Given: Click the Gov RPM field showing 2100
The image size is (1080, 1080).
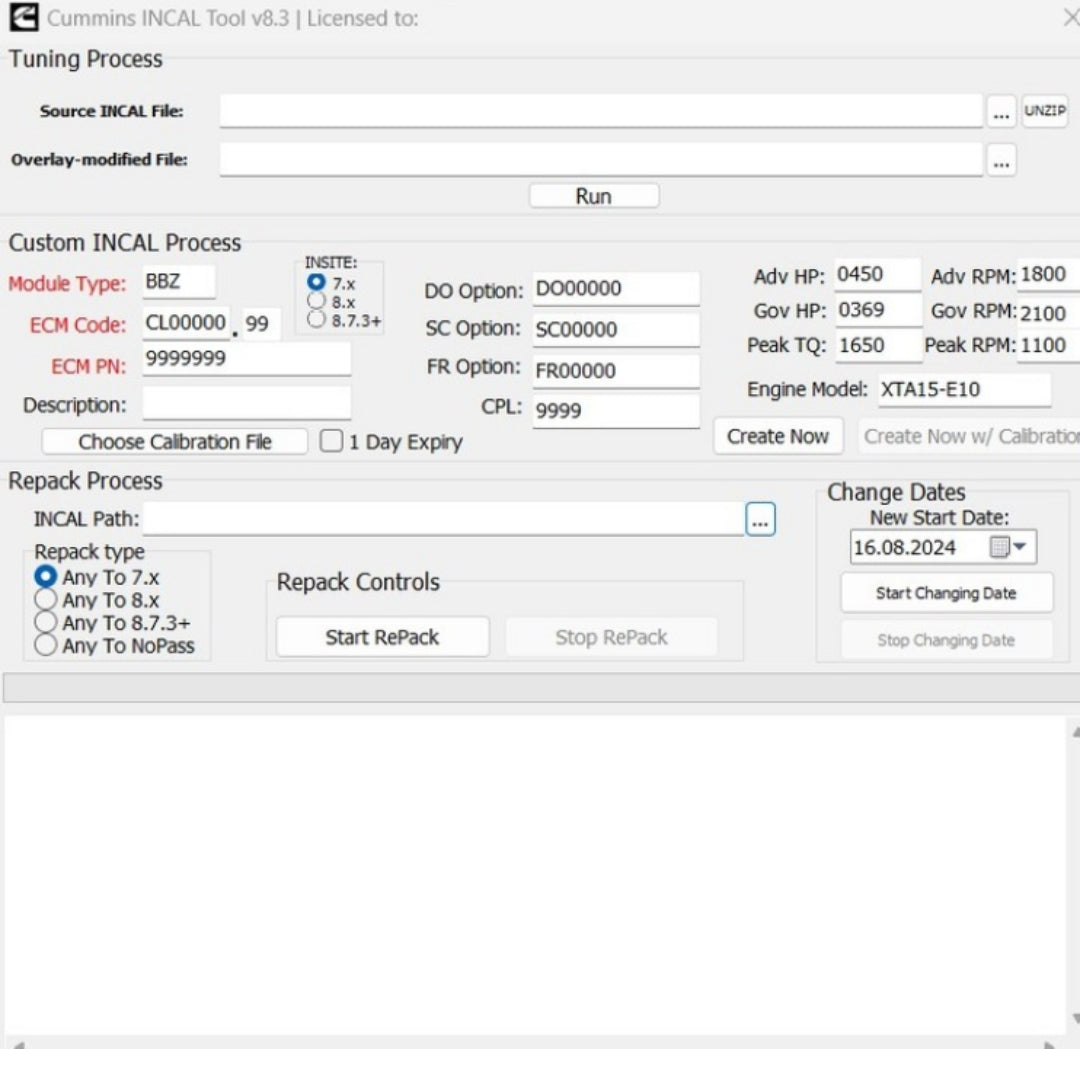Looking at the screenshot, I should click(x=1048, y=313).
